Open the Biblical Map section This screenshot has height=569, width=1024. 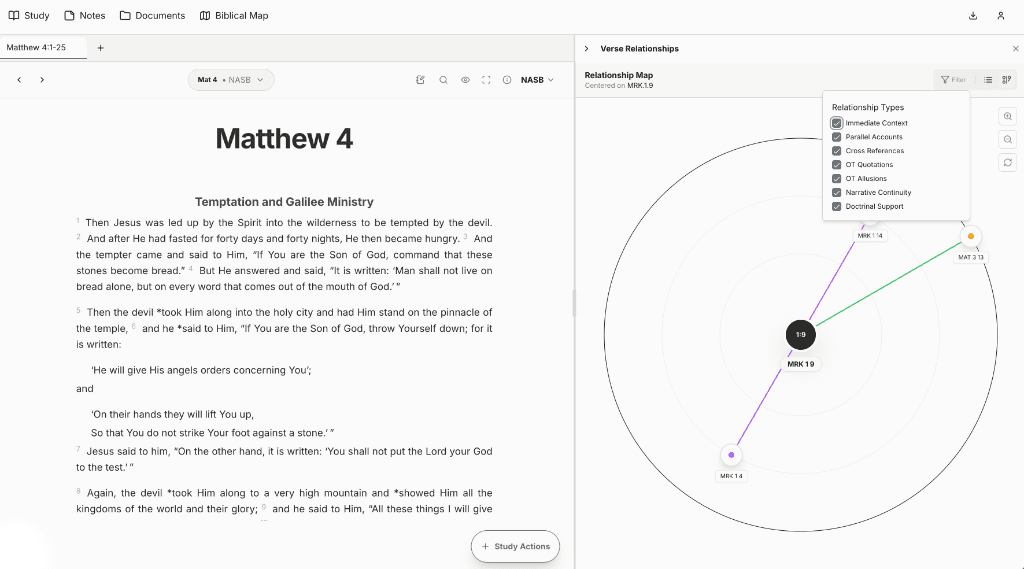pos(234,16)
